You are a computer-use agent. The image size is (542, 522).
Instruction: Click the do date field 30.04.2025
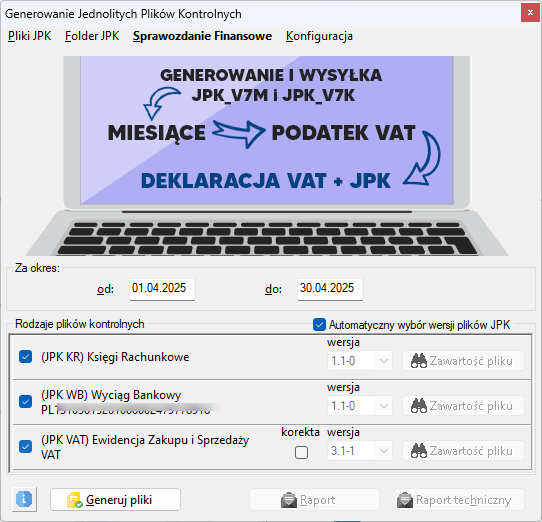point(330,289)
